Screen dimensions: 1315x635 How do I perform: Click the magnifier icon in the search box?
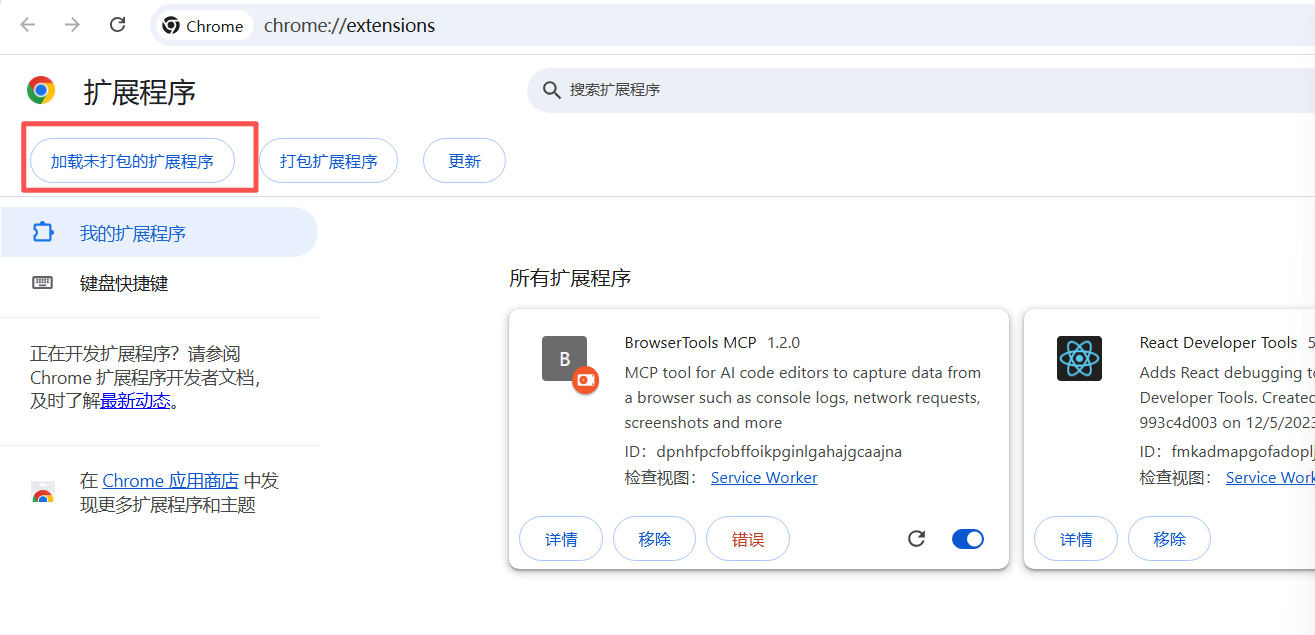click(x=551, y=90)
